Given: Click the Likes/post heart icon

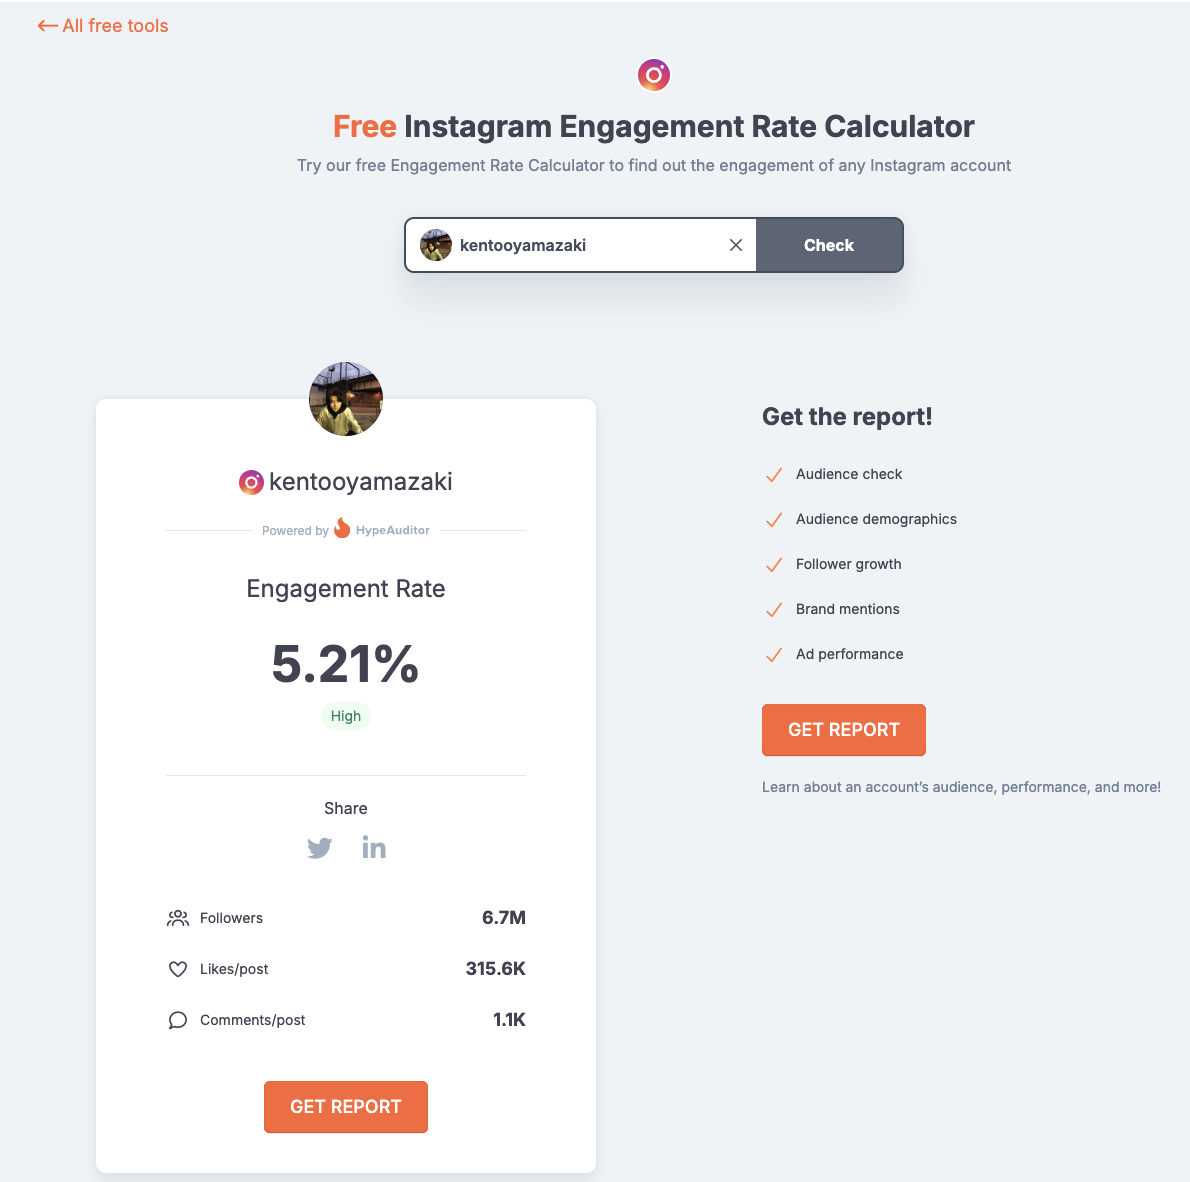Looking at the screenshot, I should [178, 969].
